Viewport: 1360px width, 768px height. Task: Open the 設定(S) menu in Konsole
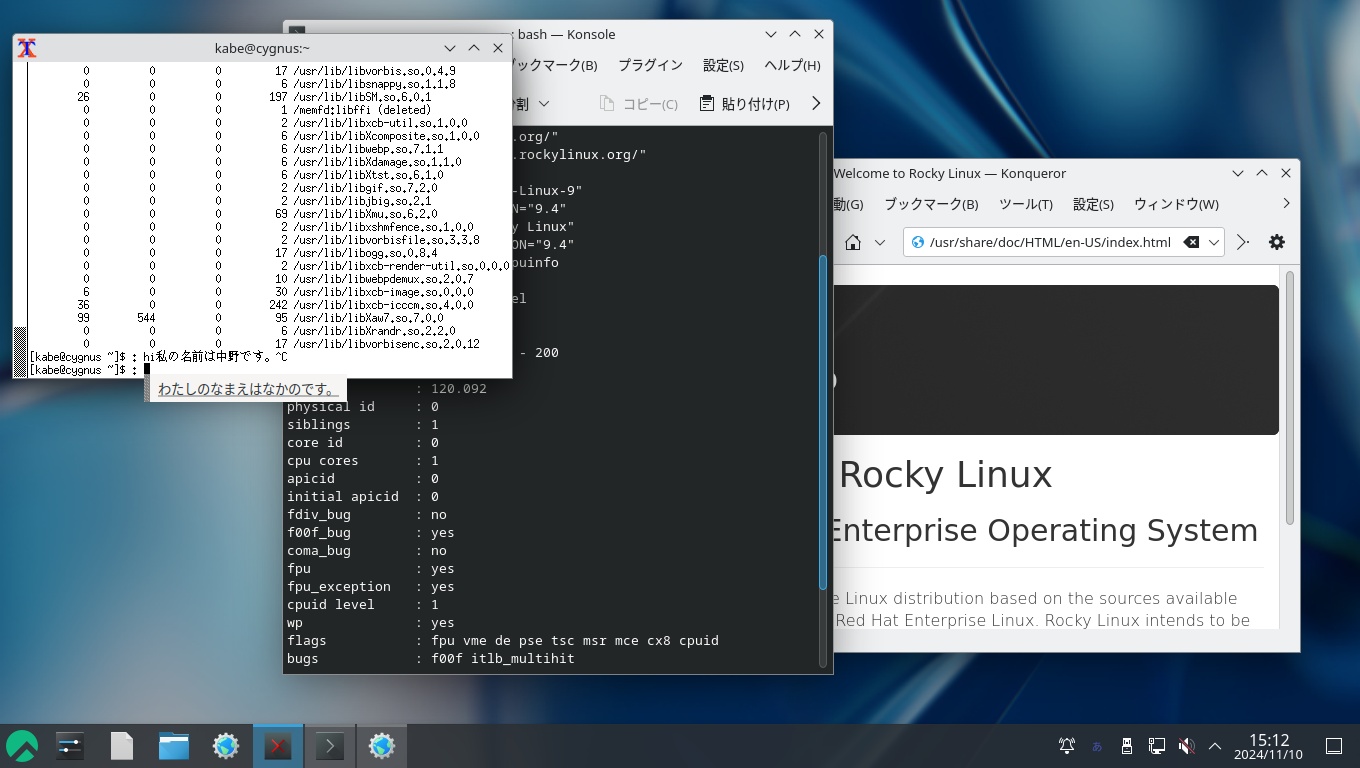tap(723, 65)
